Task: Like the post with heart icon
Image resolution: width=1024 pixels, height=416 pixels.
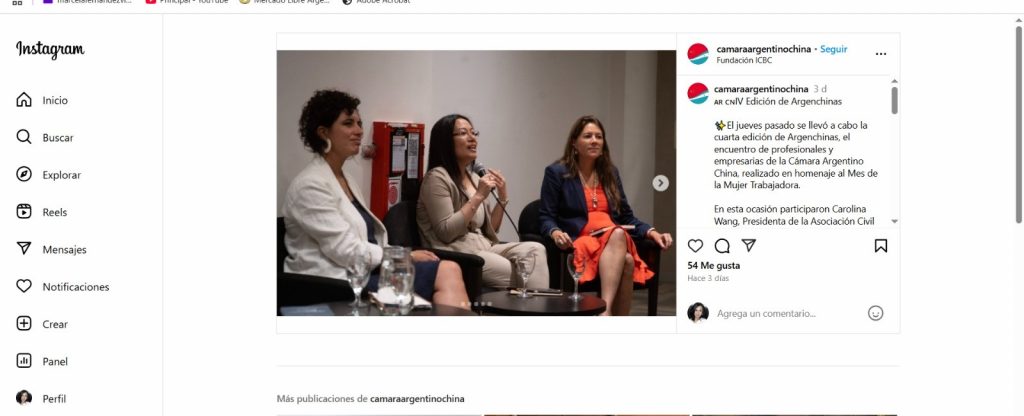Action: point(696,246)
